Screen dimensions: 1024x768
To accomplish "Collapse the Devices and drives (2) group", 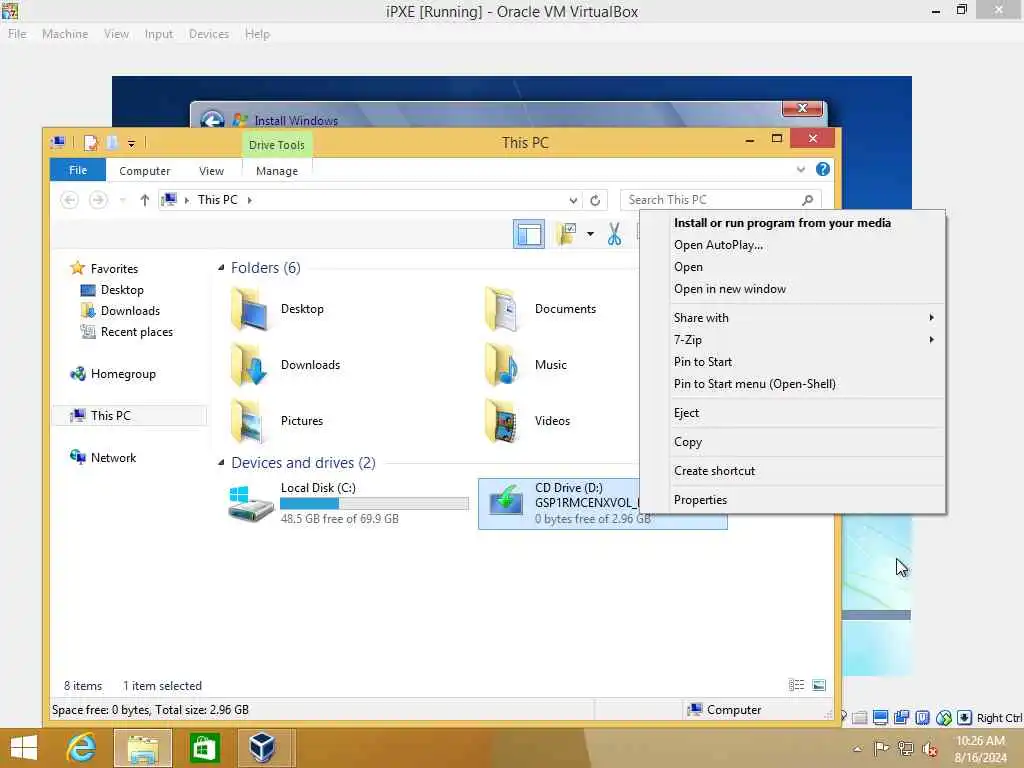I will pos(221,462).
